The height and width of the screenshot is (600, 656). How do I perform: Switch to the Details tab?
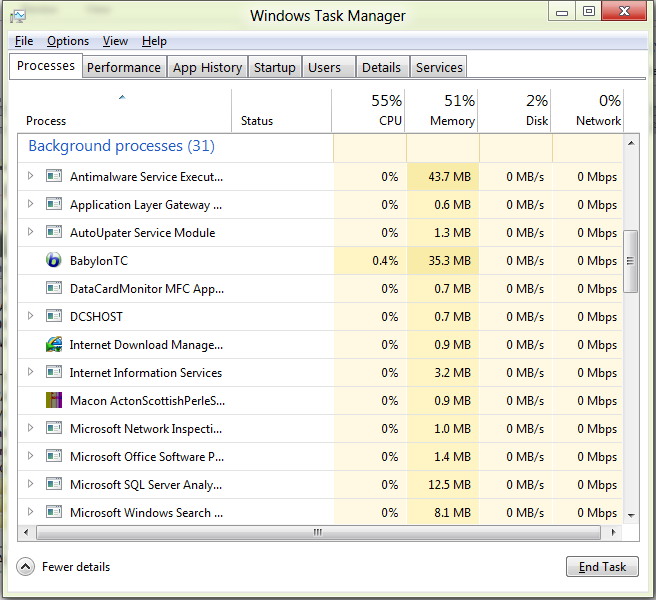(x=382, y=67)
